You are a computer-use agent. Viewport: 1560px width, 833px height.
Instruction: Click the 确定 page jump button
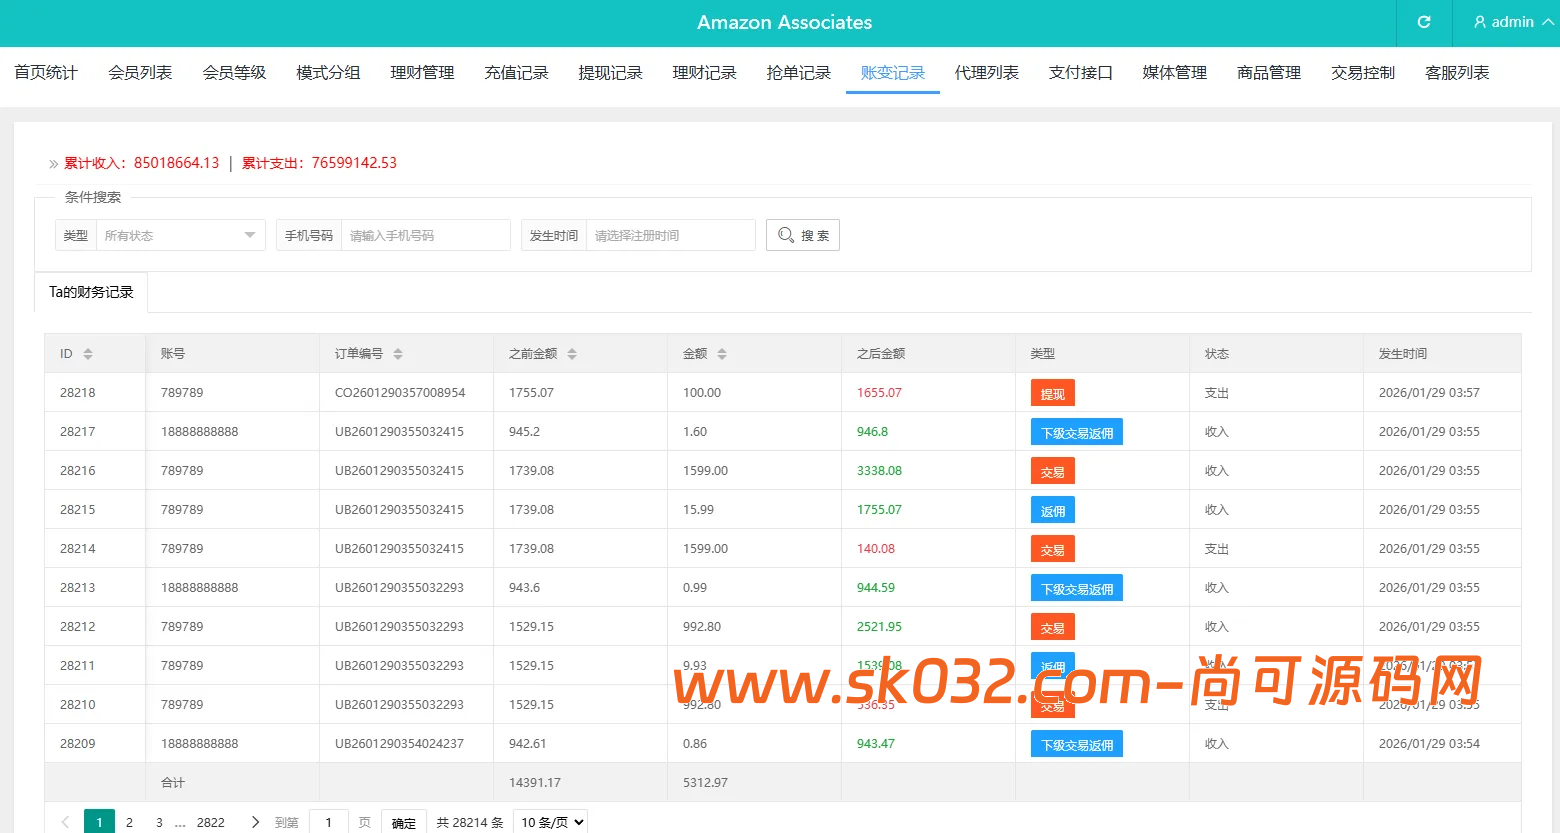pos(403,821)
